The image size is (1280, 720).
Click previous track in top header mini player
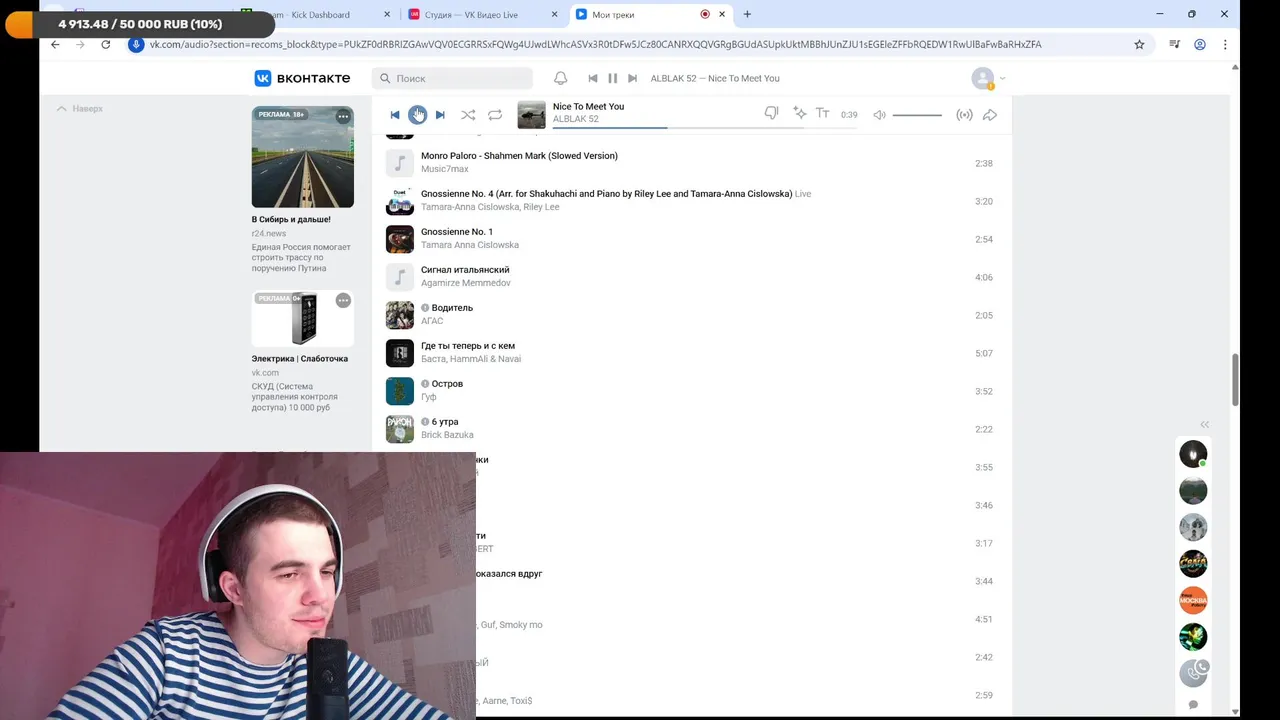(592, 78)
